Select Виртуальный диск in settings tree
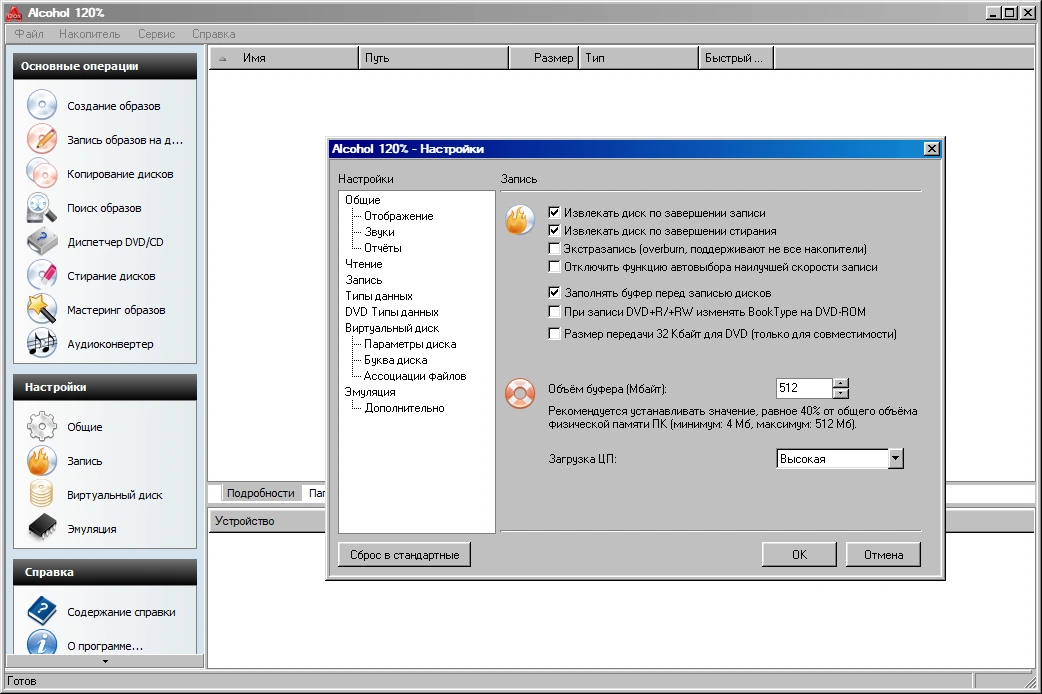 [x=392, y=328]
